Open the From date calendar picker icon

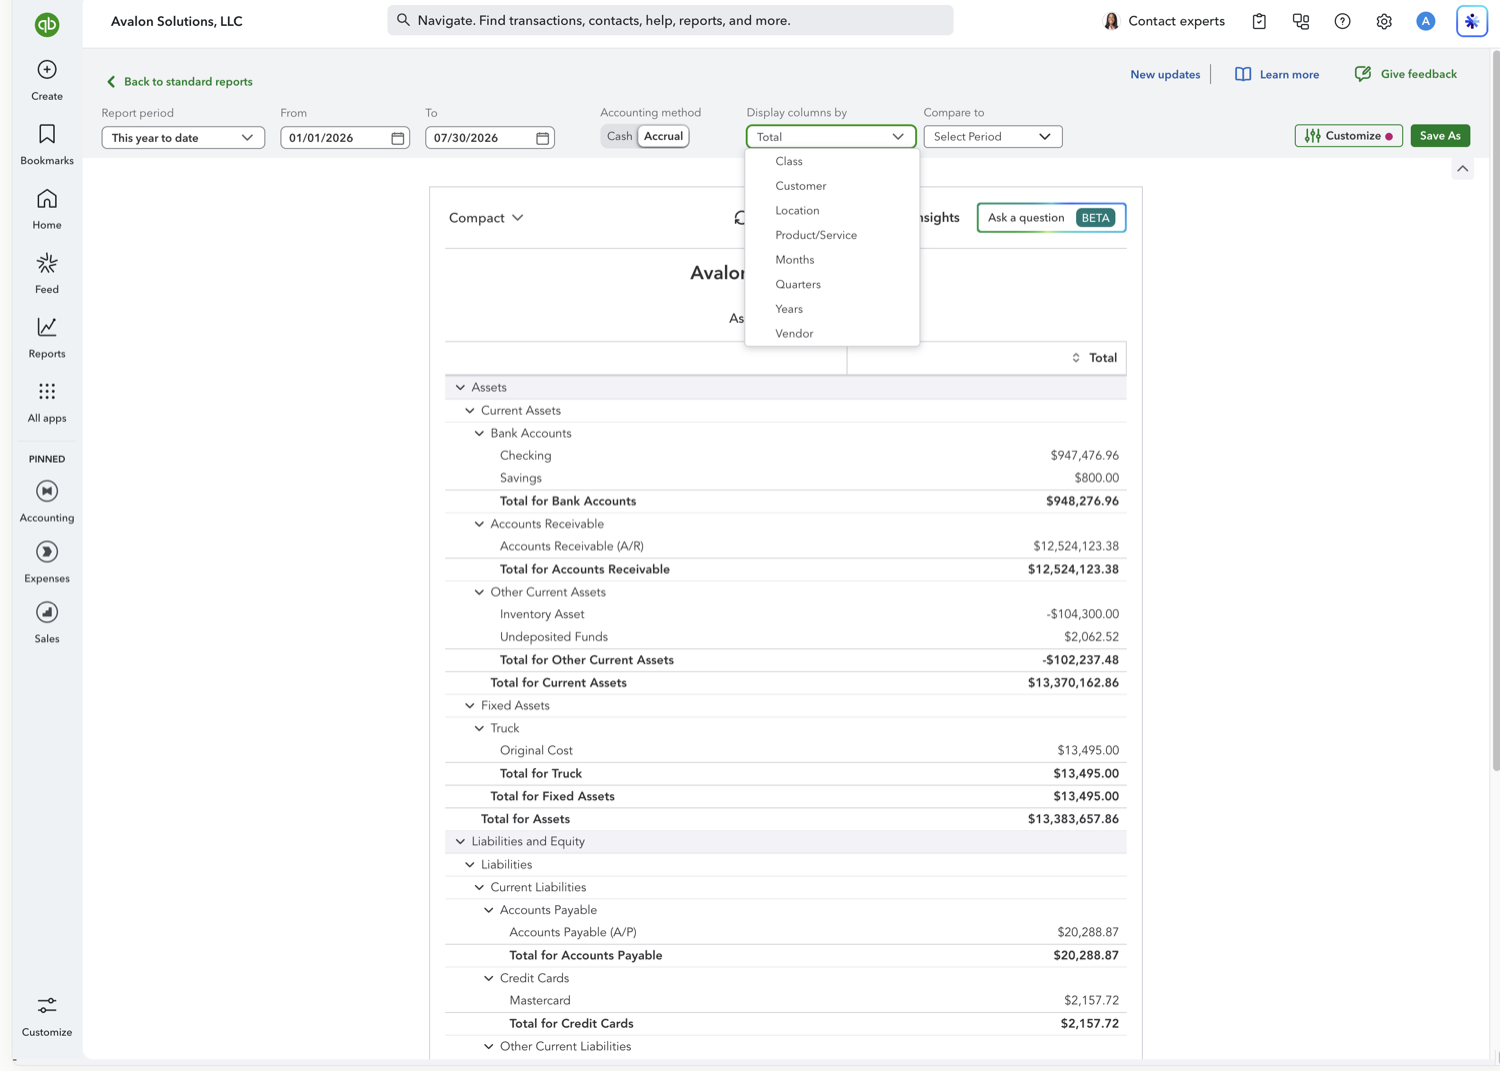pos(398,138)
